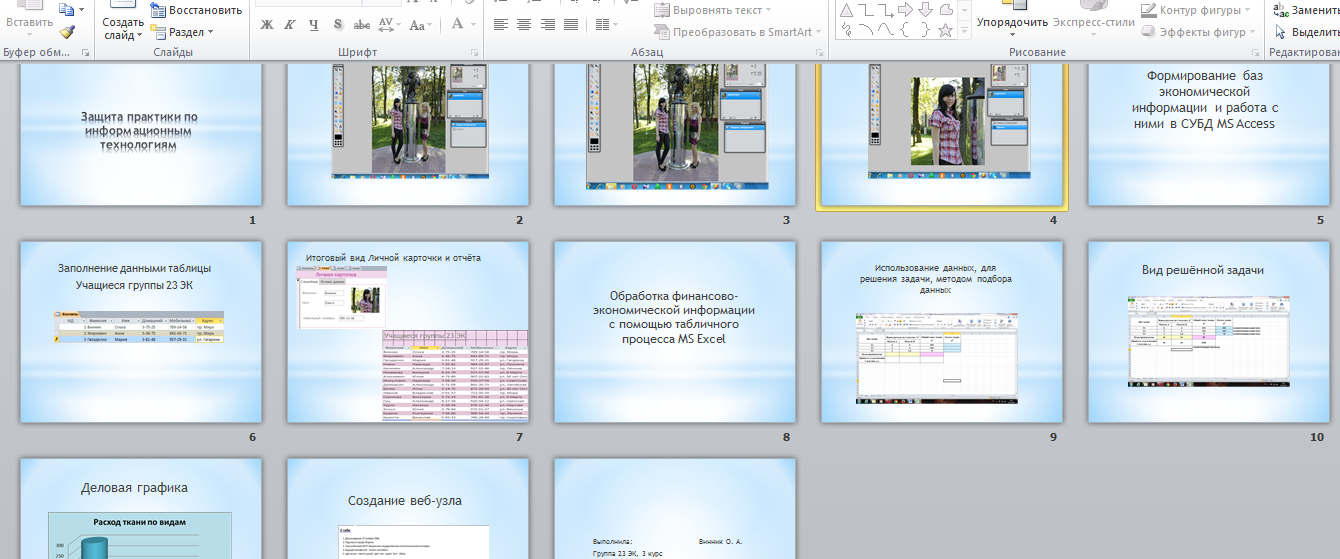
Task: Select slide 6 Заполнение данными таблицы
Action: [141, 331]
